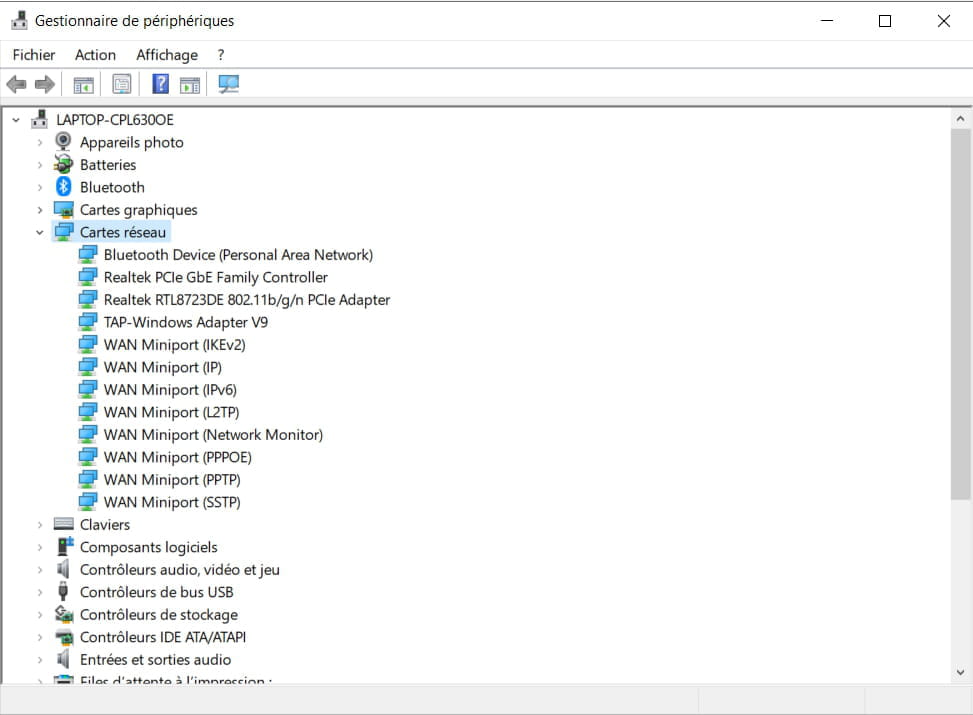Select the Bluetooth category label

tap(112, 187)
